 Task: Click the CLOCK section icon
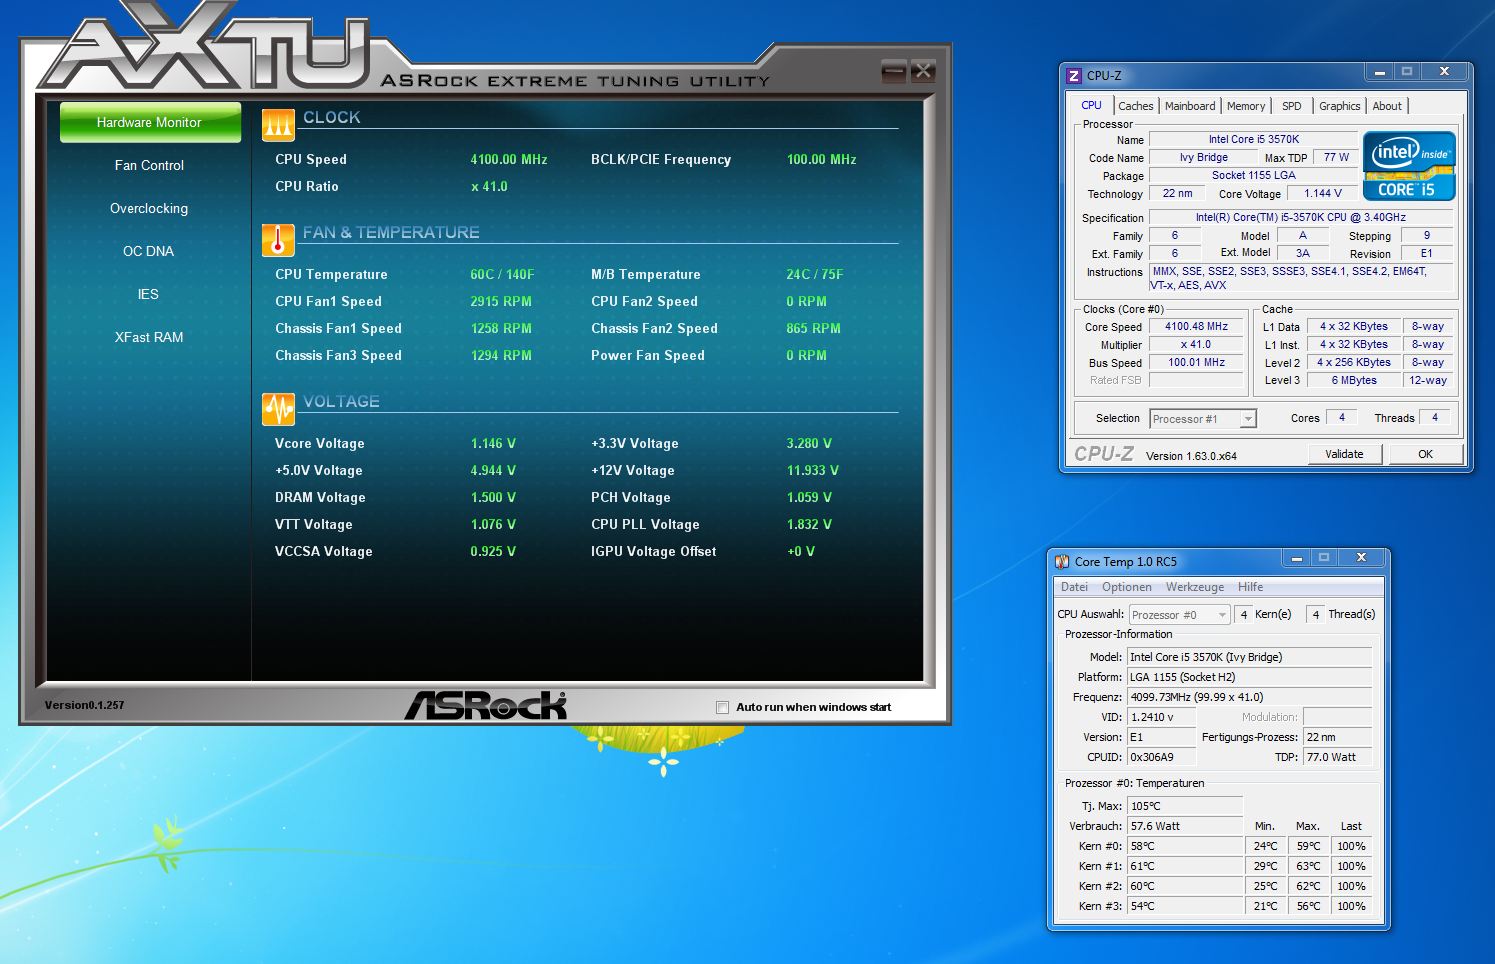(x=278, y=124)
